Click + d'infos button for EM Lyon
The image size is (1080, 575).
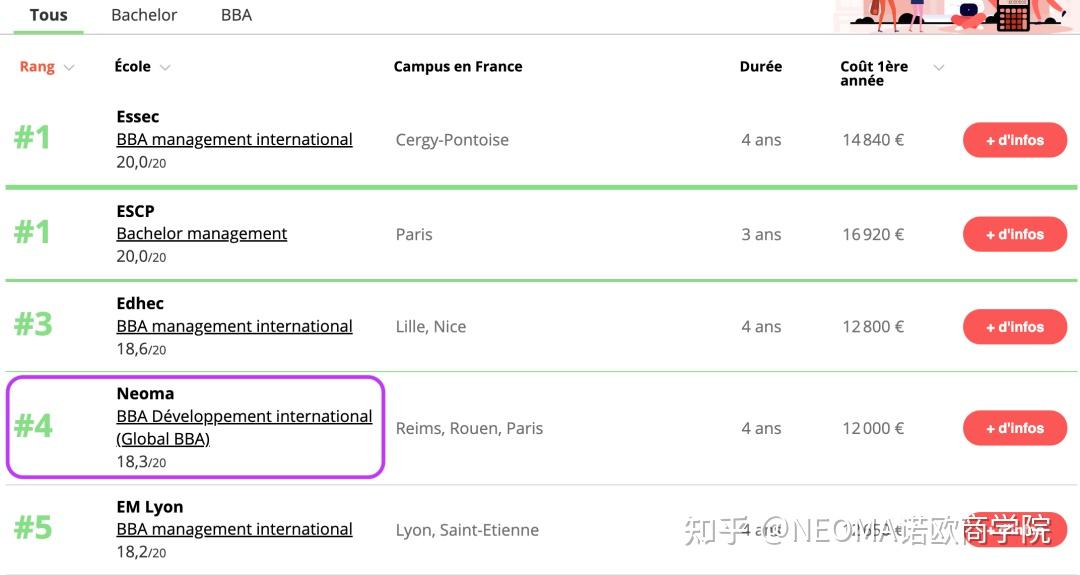1015,530
